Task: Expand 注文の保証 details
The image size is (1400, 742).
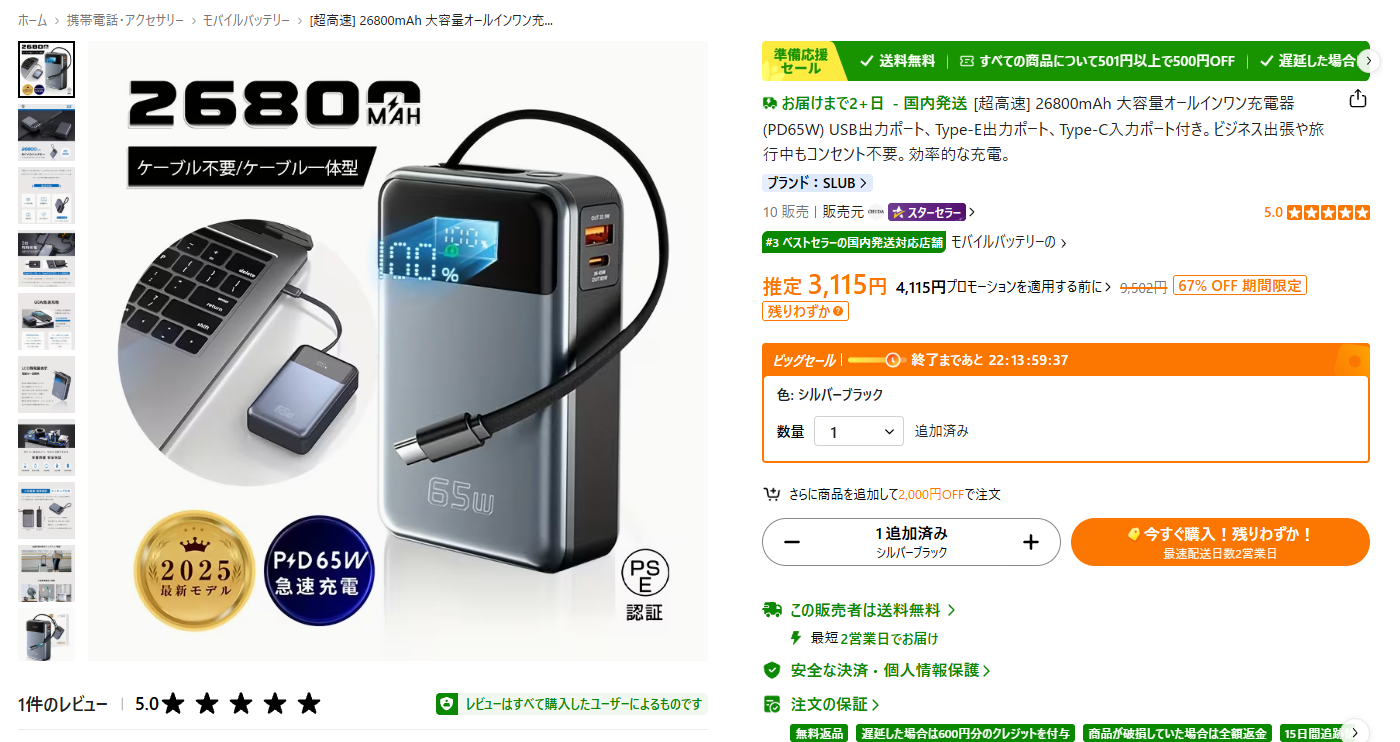Action: (835, 704)
